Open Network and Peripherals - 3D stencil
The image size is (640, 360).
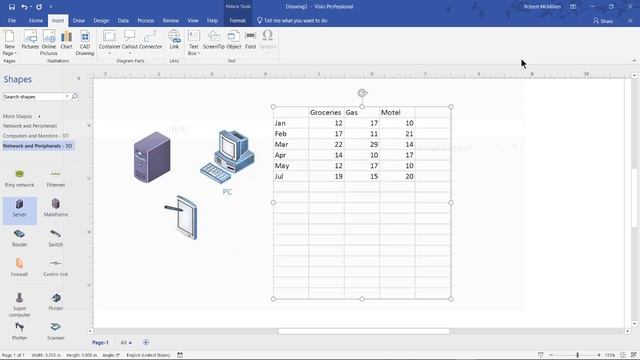point(38,146)
